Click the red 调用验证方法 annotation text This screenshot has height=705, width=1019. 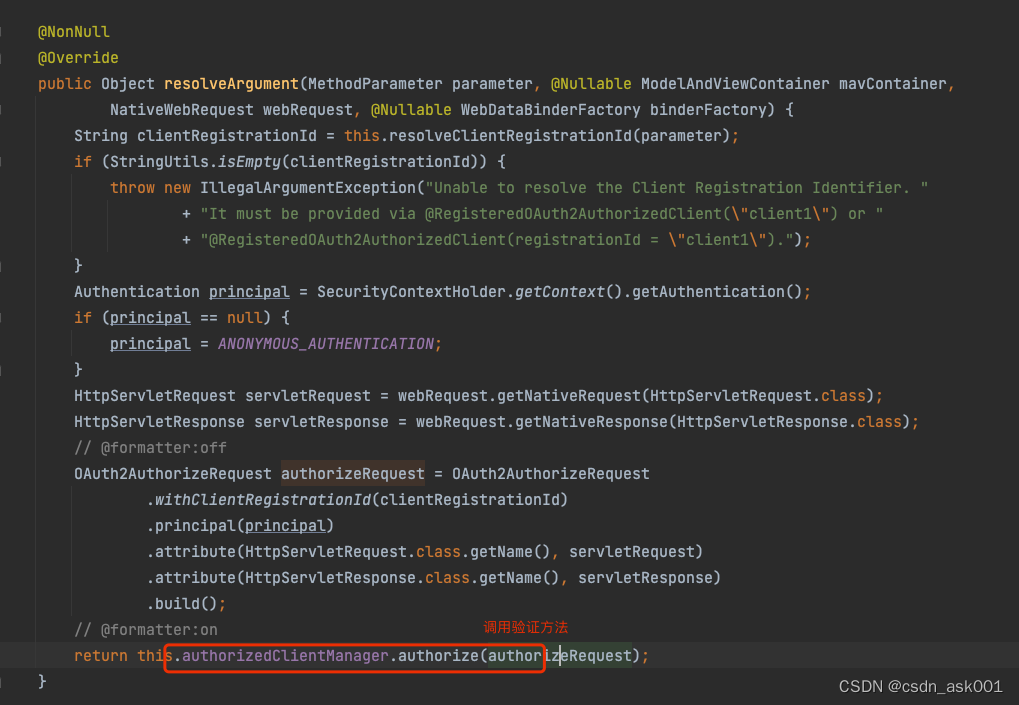tap(525, 628)
